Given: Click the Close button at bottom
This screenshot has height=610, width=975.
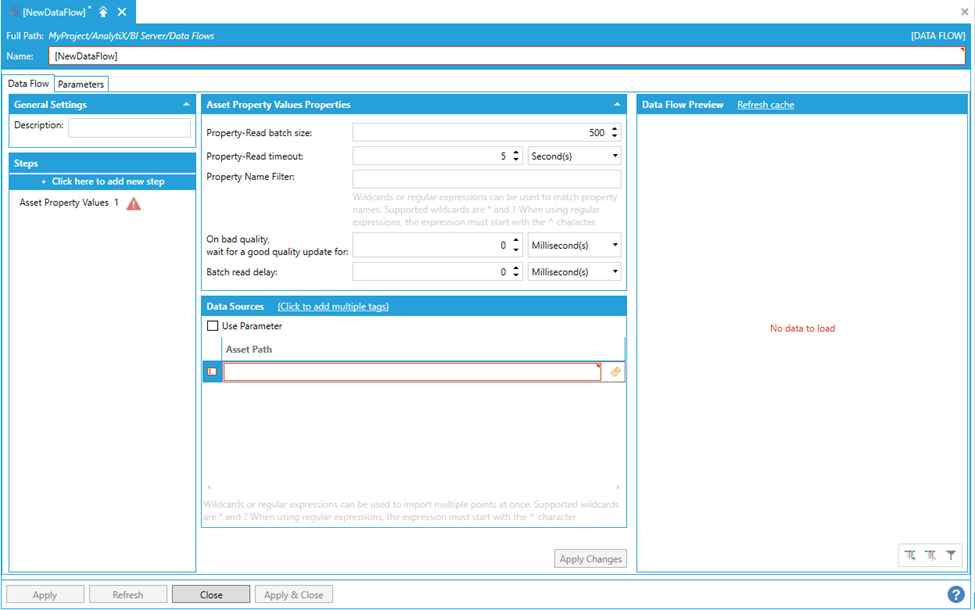Looking at the screenshot, I should pos(211,594).
